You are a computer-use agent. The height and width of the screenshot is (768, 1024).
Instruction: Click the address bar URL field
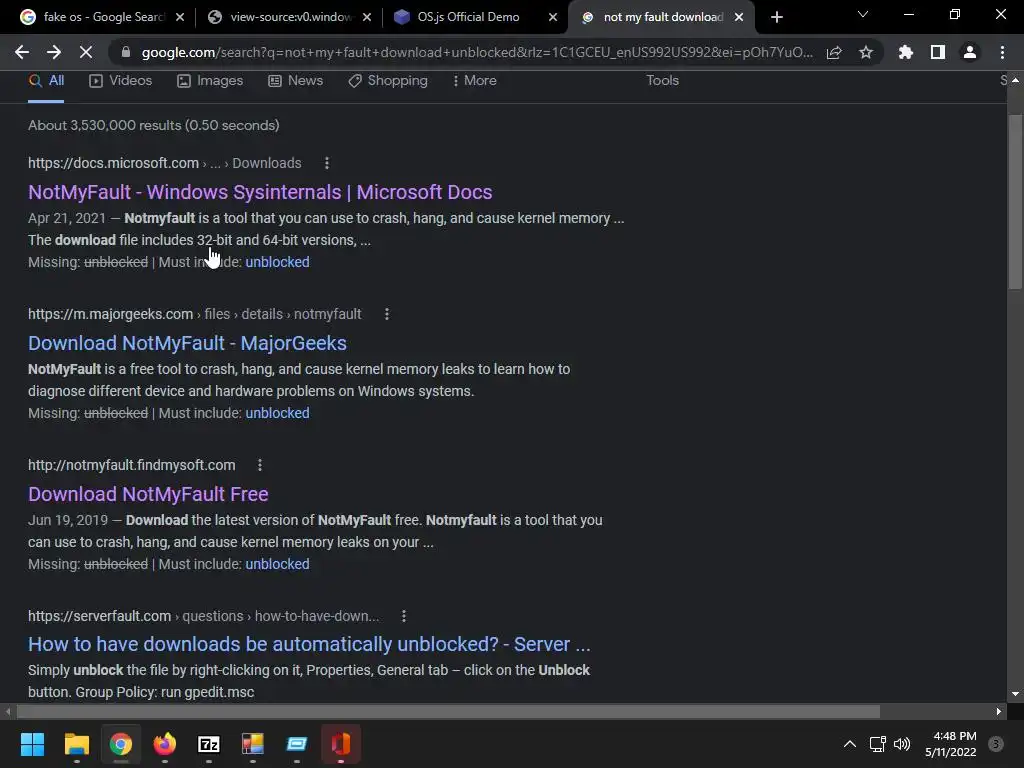tap(477, 52)
